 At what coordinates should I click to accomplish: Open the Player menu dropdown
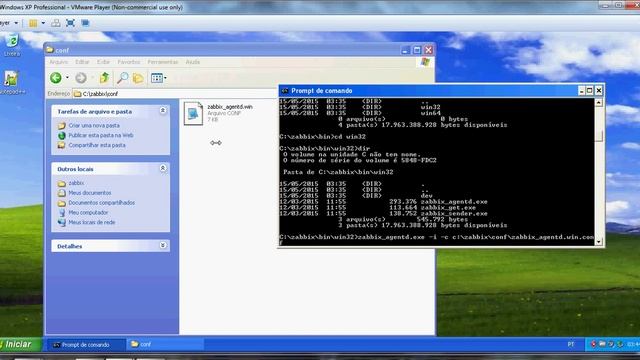[x=8, y=23]
